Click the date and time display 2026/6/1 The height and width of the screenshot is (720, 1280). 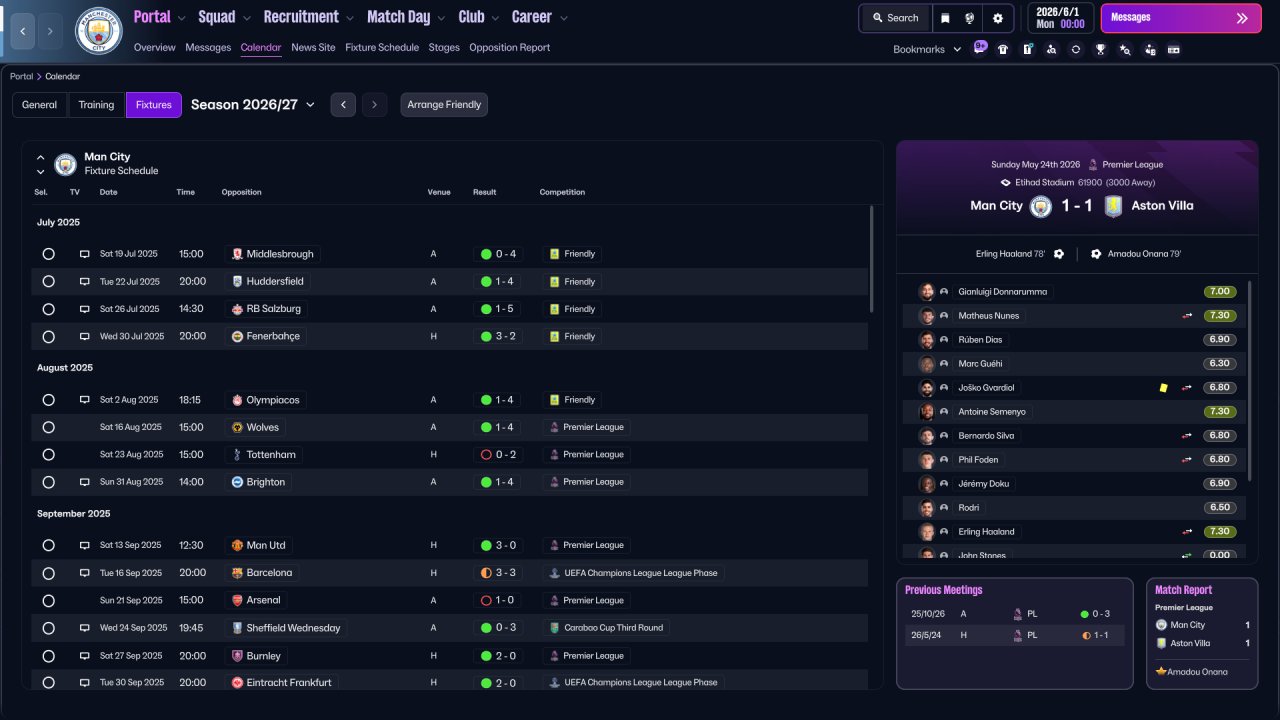(1061, 18)
